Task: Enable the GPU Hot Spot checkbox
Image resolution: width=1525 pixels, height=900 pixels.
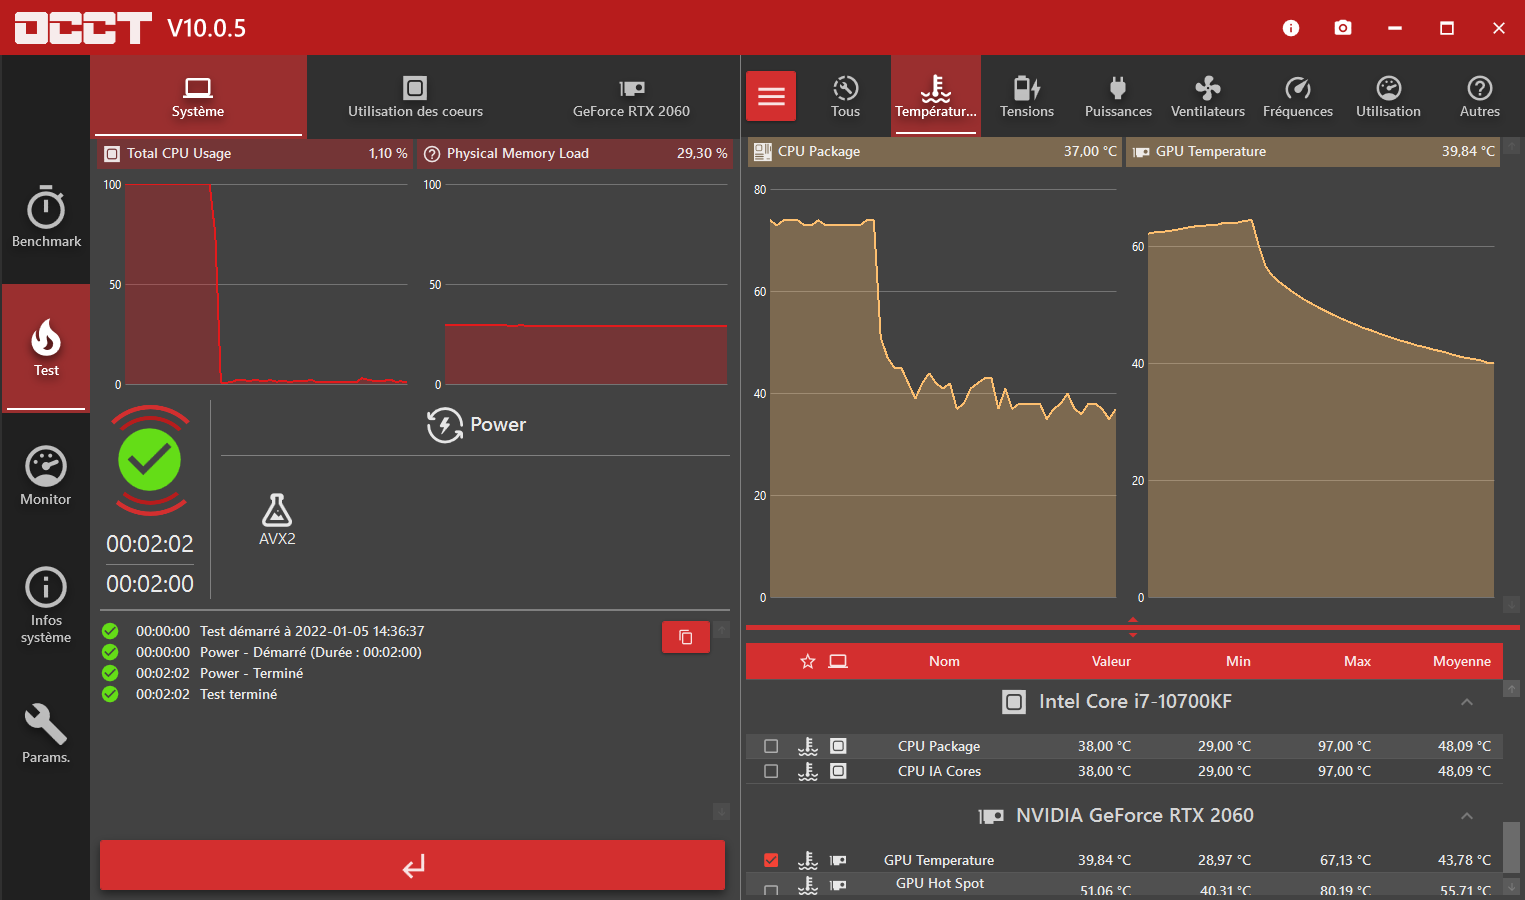Action: [771, 889]
